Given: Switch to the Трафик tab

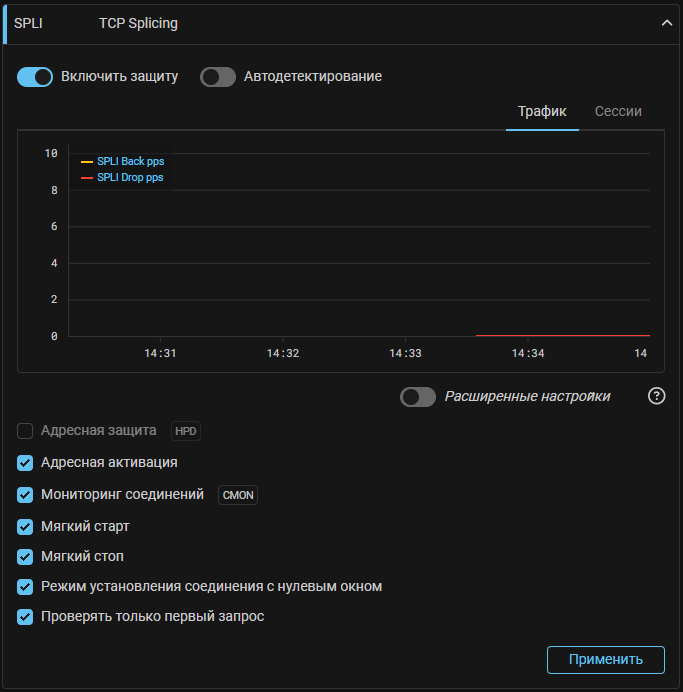Looking at the screenshot, I should 542,112.
